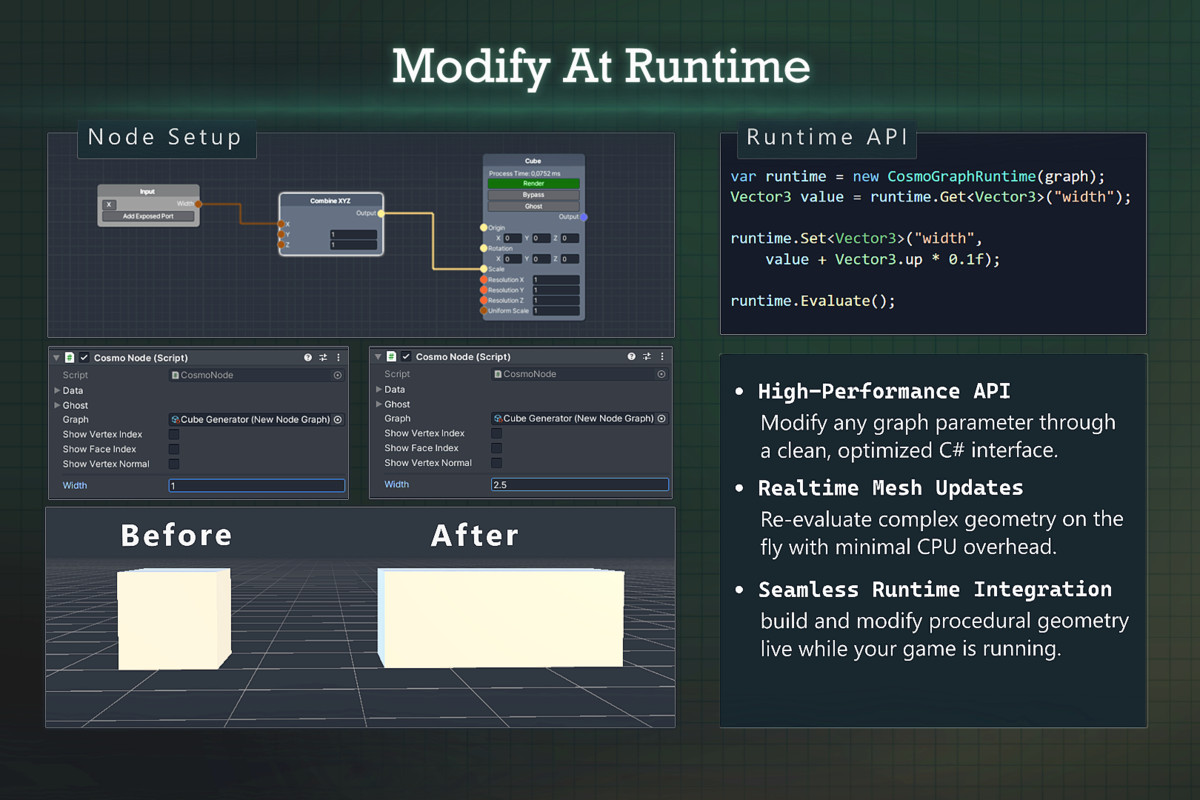Open help icon in Width 2.5 inspector header
This screenshot has height=800, width=1200.
[x=630, y=356]
